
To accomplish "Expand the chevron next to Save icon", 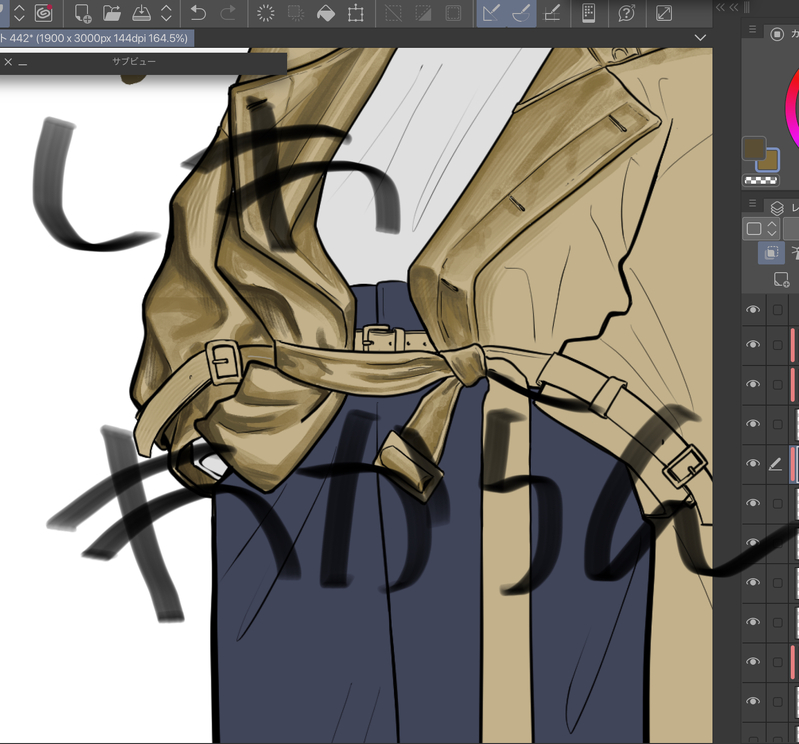I will (x=166, y=13).
